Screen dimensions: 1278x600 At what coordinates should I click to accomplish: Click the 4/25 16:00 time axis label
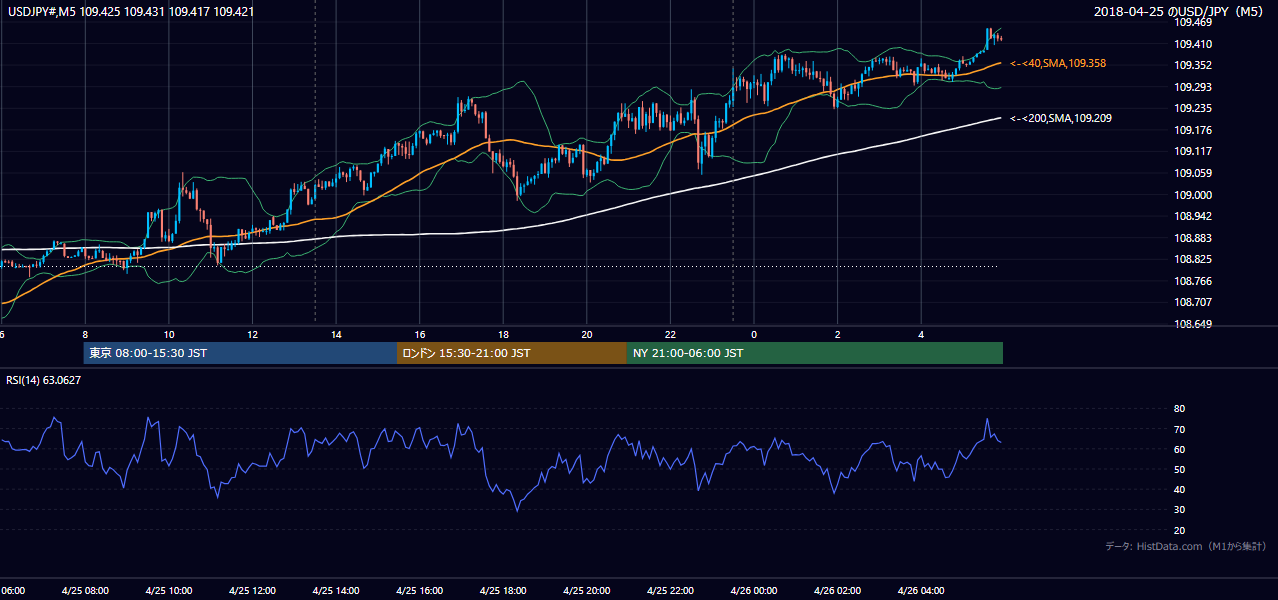tap(420, 591)
